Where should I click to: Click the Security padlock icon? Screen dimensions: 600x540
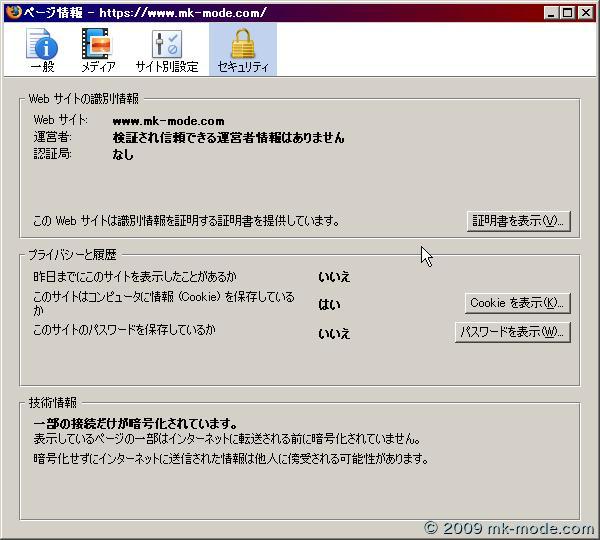click(x=243, y=43)
